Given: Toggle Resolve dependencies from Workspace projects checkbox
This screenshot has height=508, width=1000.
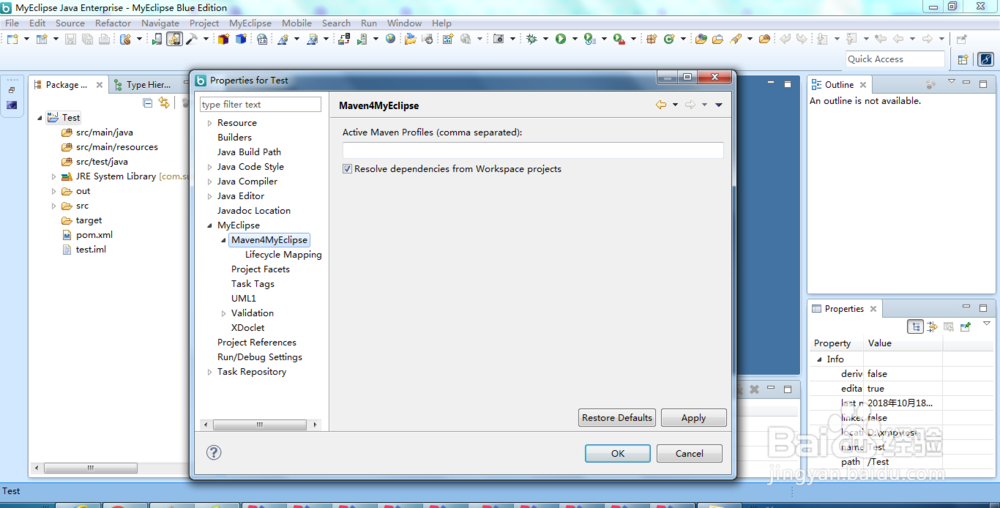Looking at the screenshot, I should tap(347, 169).
